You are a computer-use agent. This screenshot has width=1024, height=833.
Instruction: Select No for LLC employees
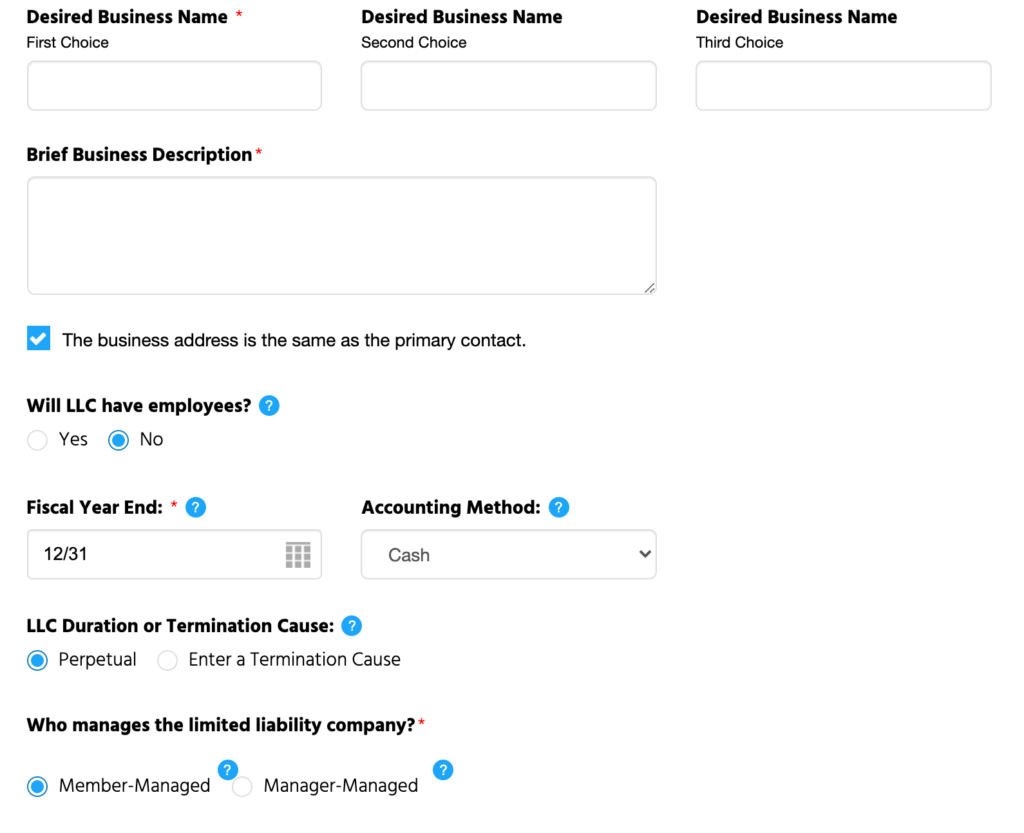point(118,440)
